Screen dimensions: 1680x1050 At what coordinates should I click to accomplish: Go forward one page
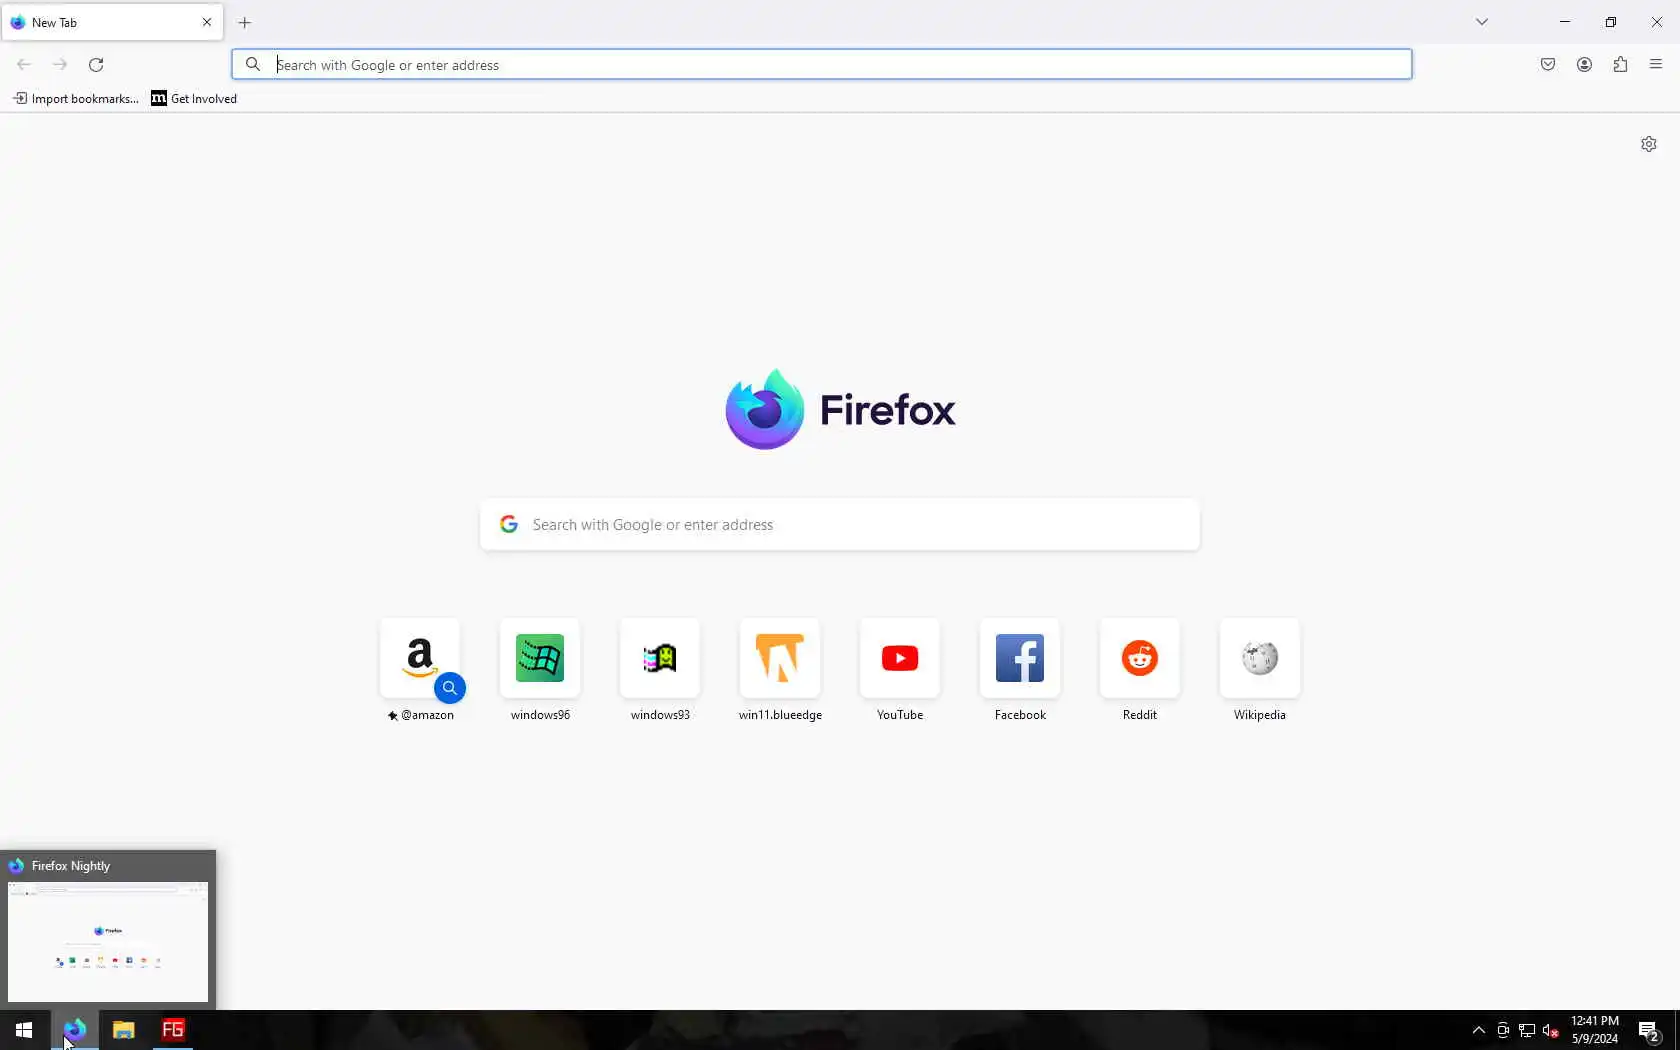click(x=60, y=64)
